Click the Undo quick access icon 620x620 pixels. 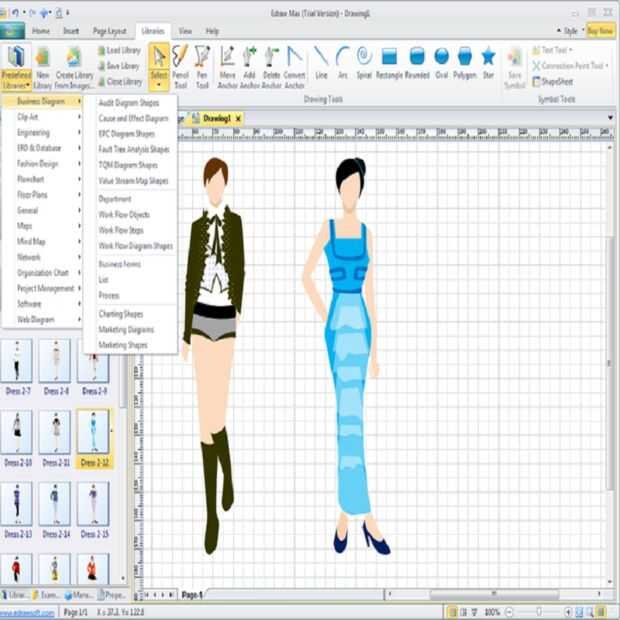coord(16,13)
